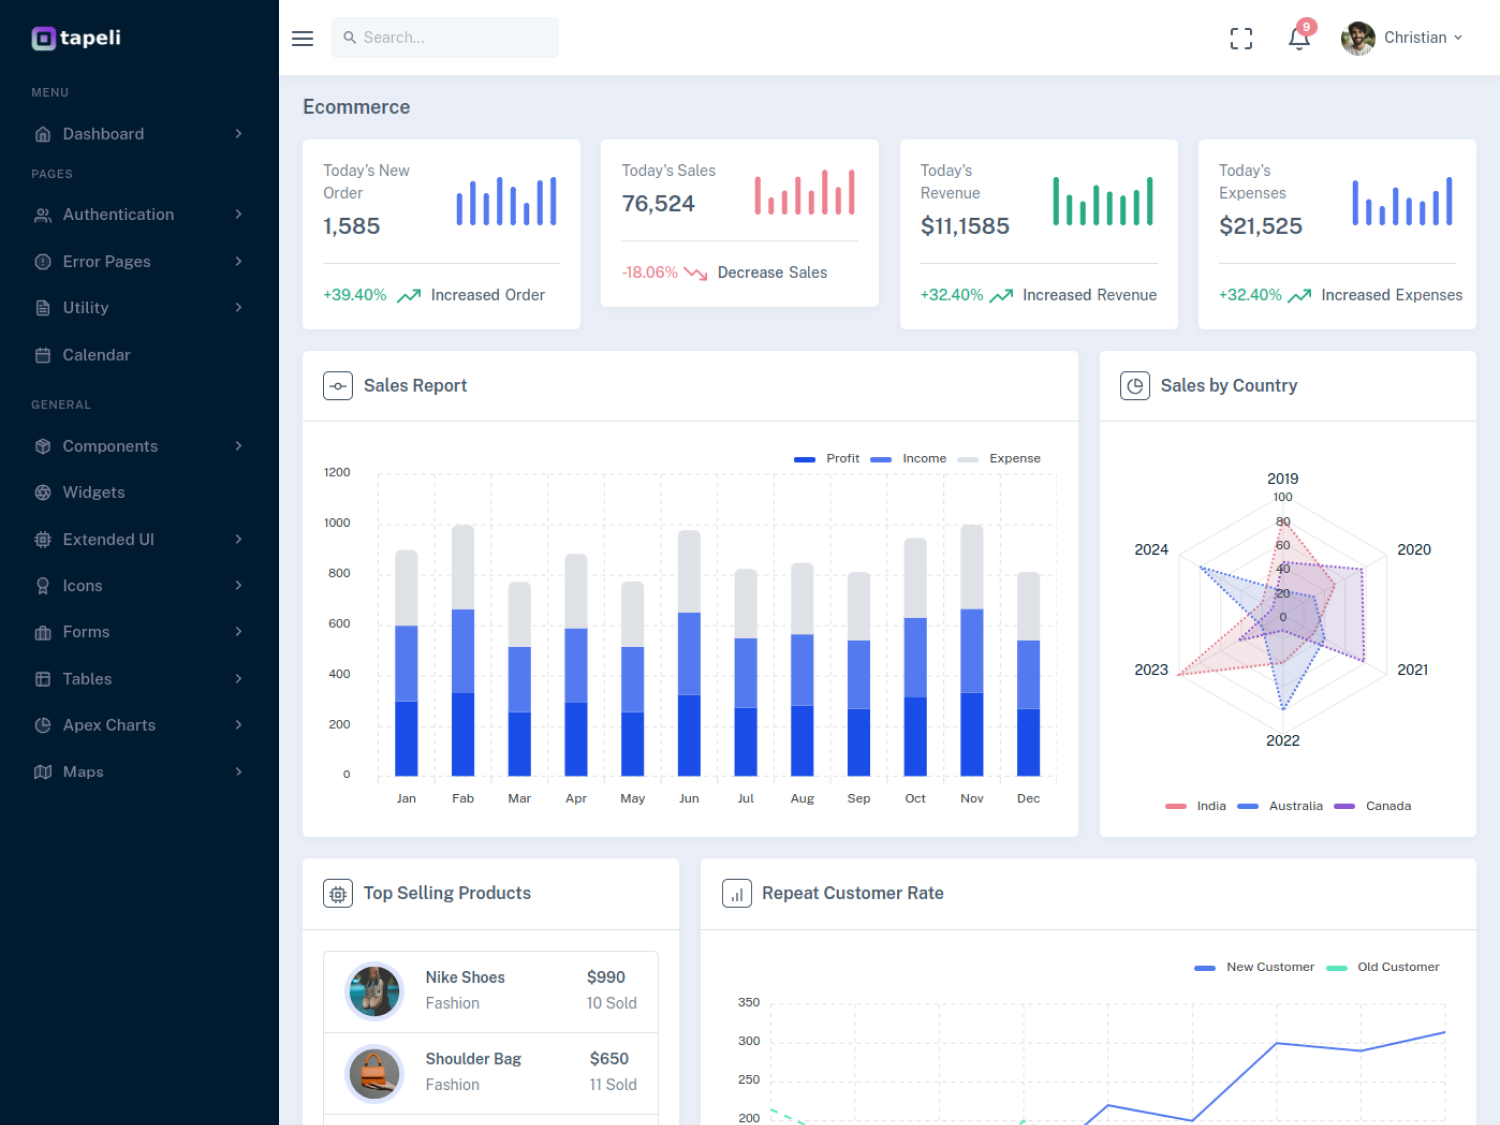Click Maps icon in sidebar
Screen dimensions: 1500x1125
pos(43,772)
